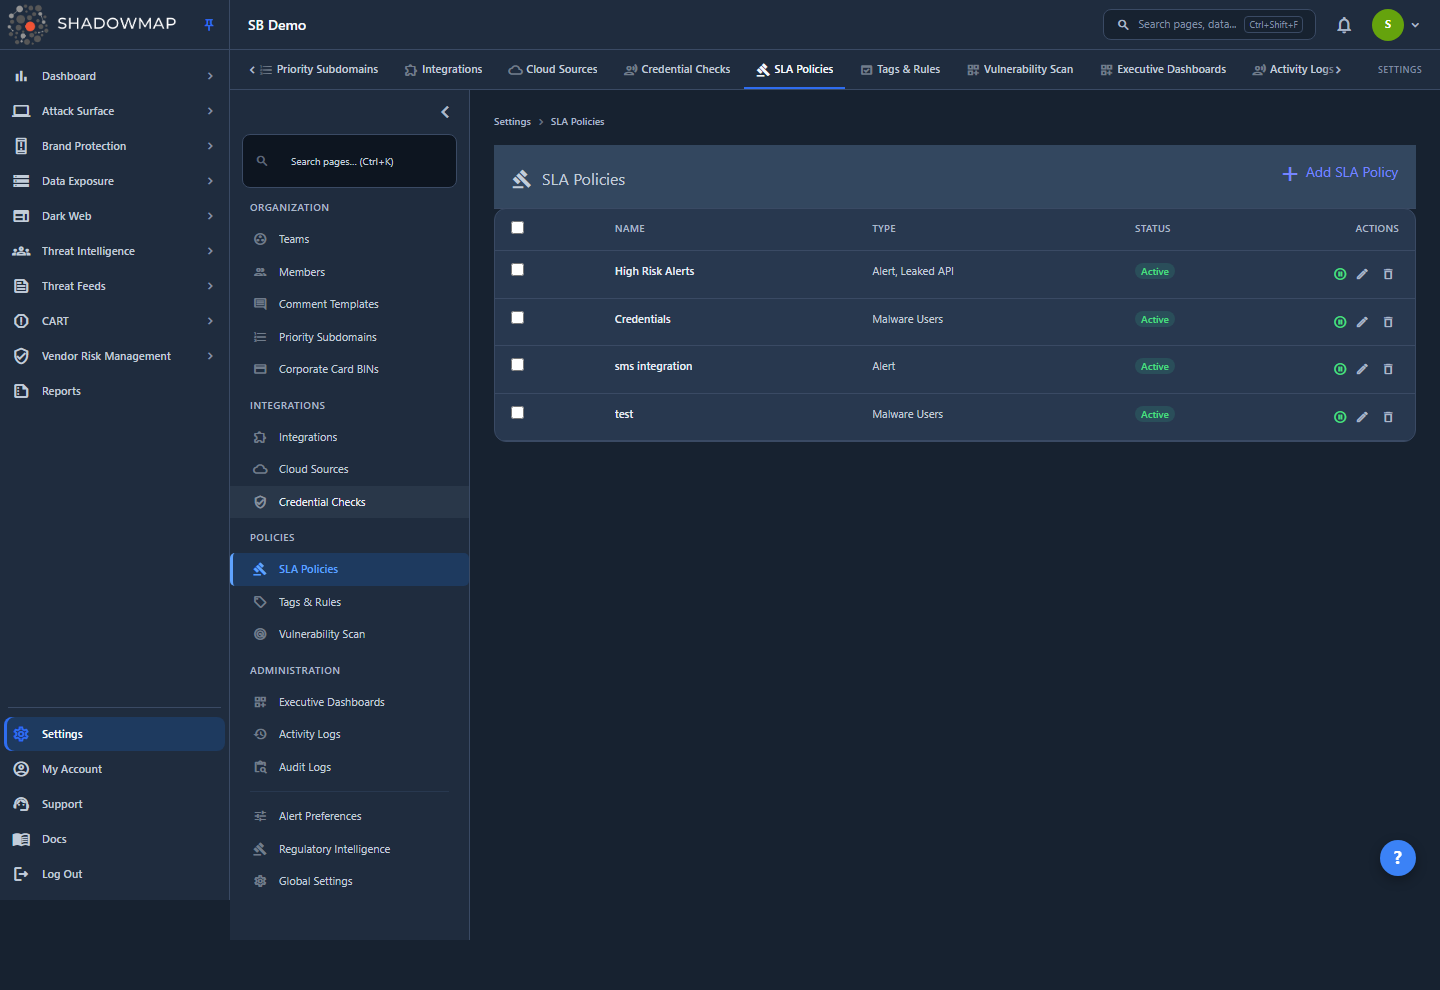Open Corporate Card BINs page

(350, 369)
